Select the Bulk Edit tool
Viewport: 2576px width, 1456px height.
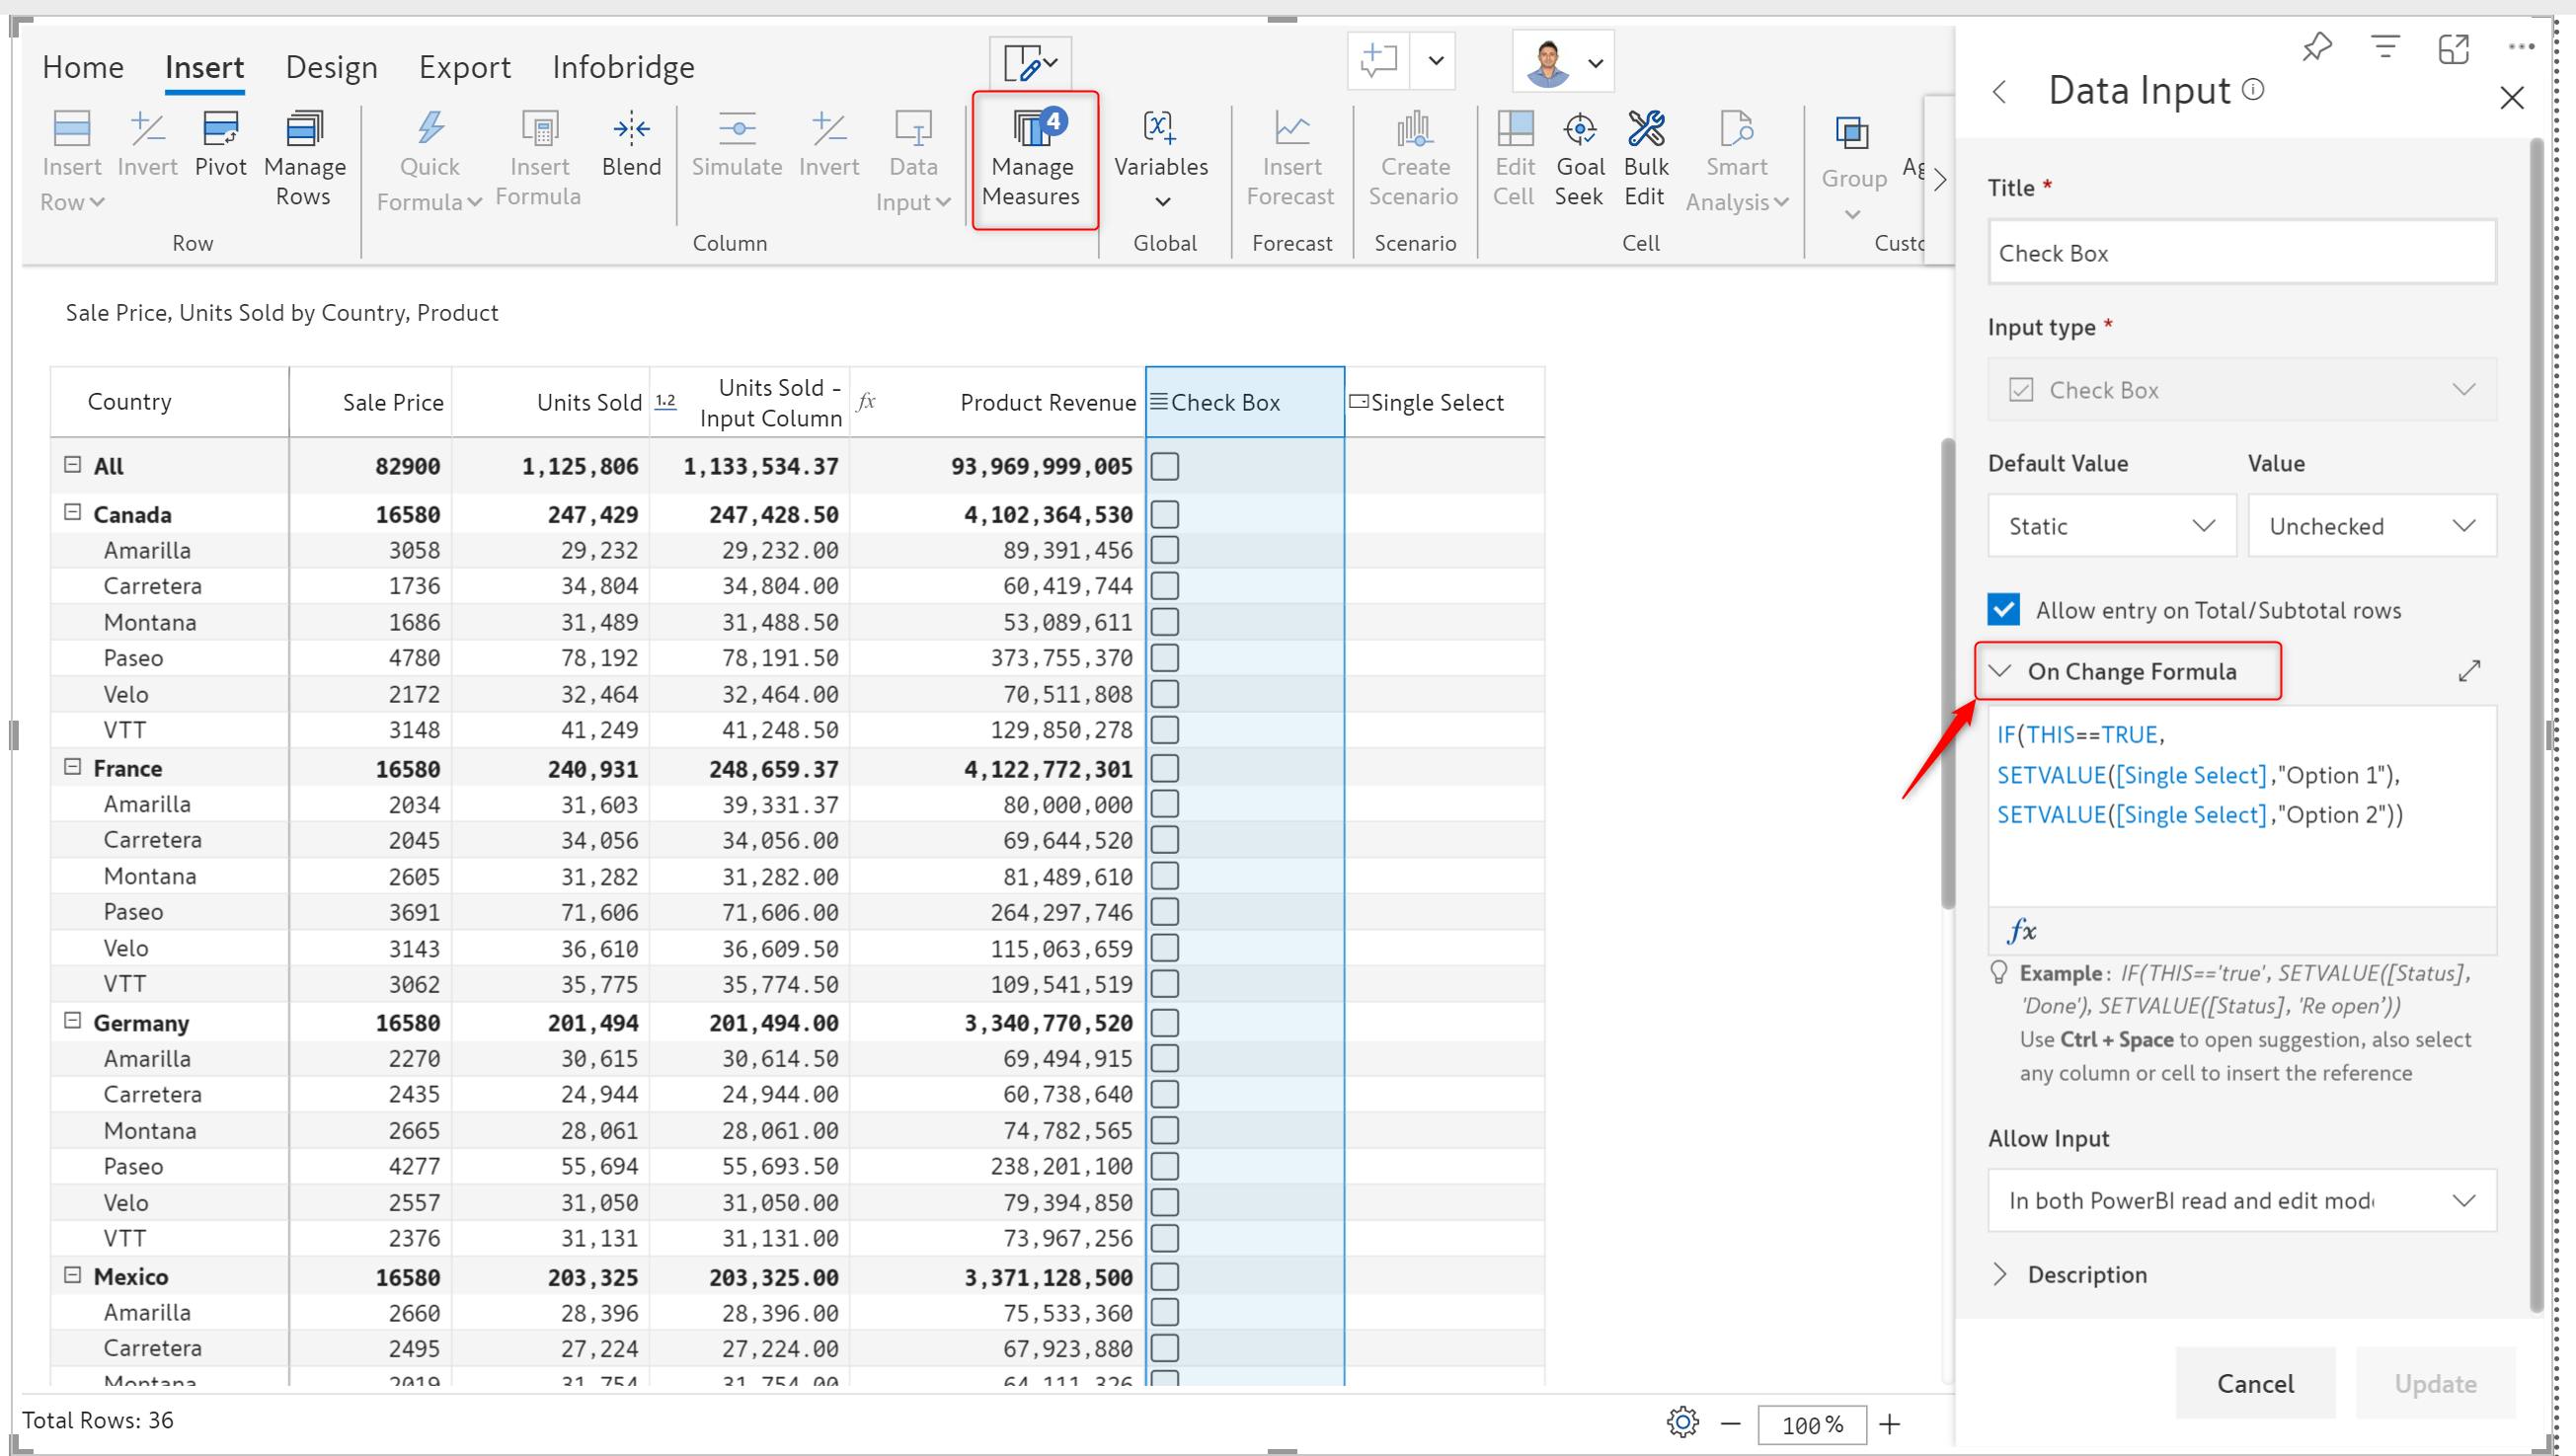pyautogui.click(x=1645, y=131)
